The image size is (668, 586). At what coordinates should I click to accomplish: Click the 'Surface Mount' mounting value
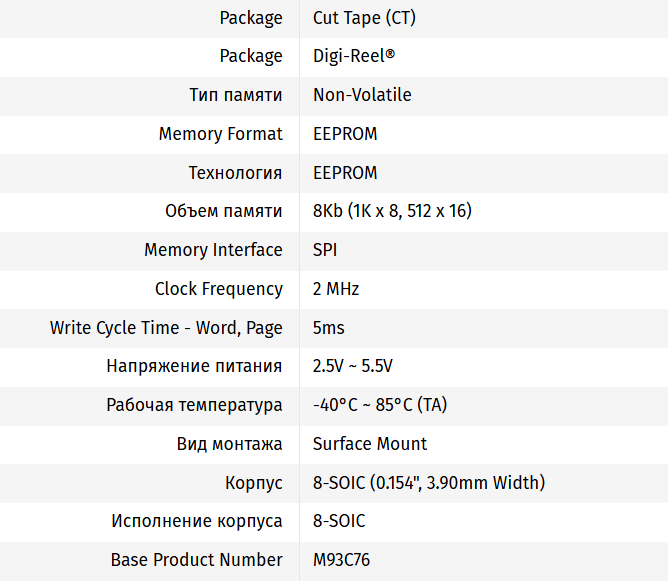coord(370,444)
